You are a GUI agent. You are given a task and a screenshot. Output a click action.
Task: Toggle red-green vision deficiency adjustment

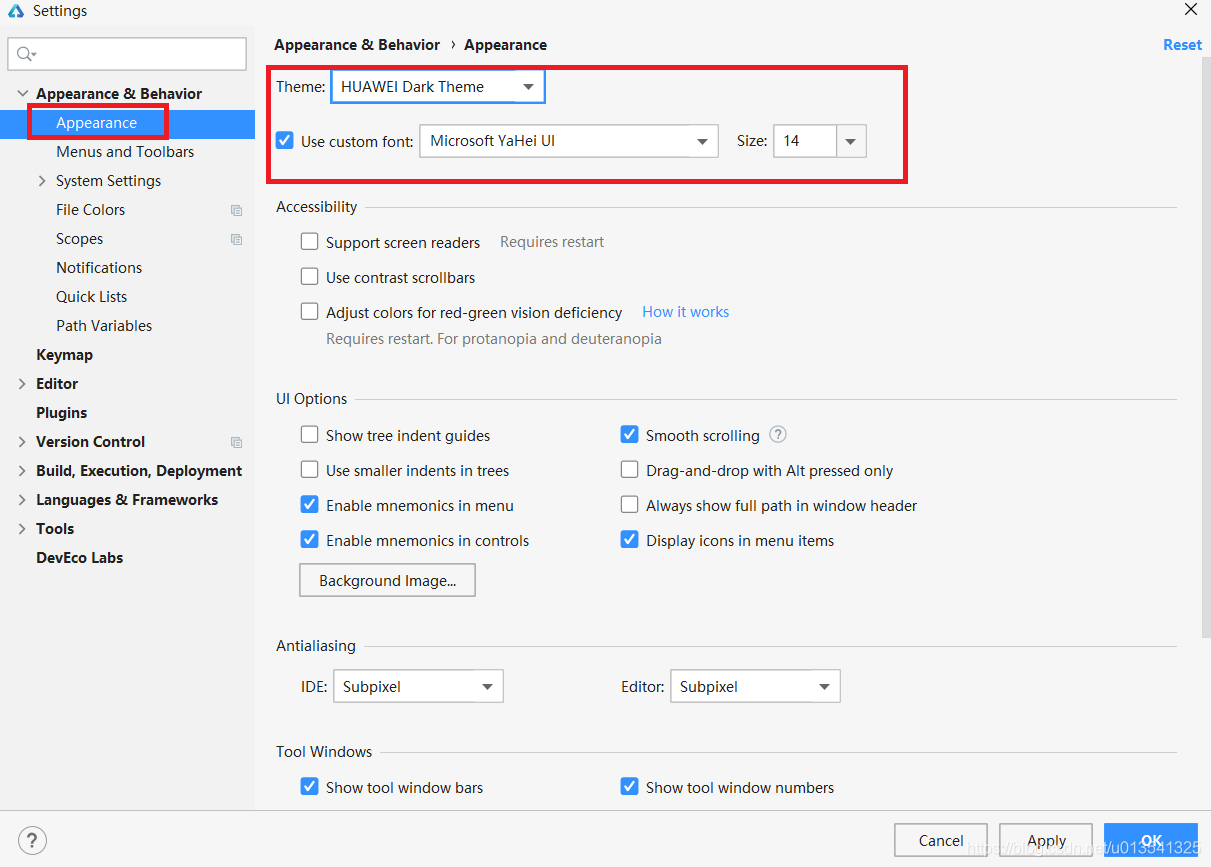pyautogui.click(x=310, y=312)
